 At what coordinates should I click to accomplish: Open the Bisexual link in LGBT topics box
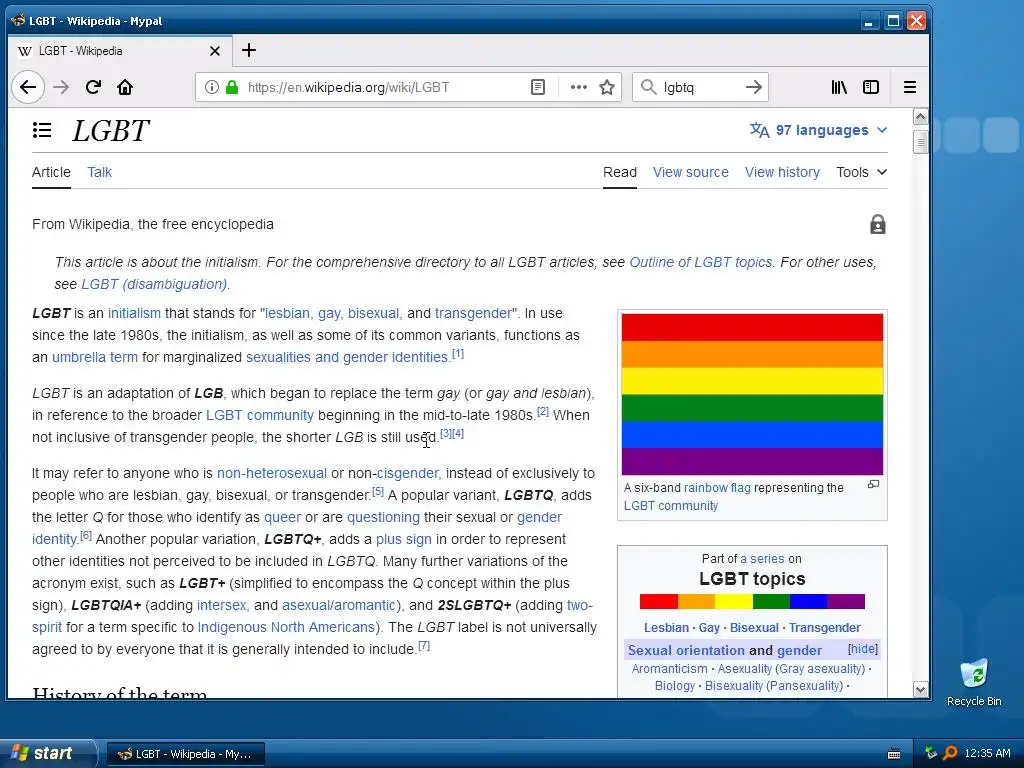click(754, 628)
